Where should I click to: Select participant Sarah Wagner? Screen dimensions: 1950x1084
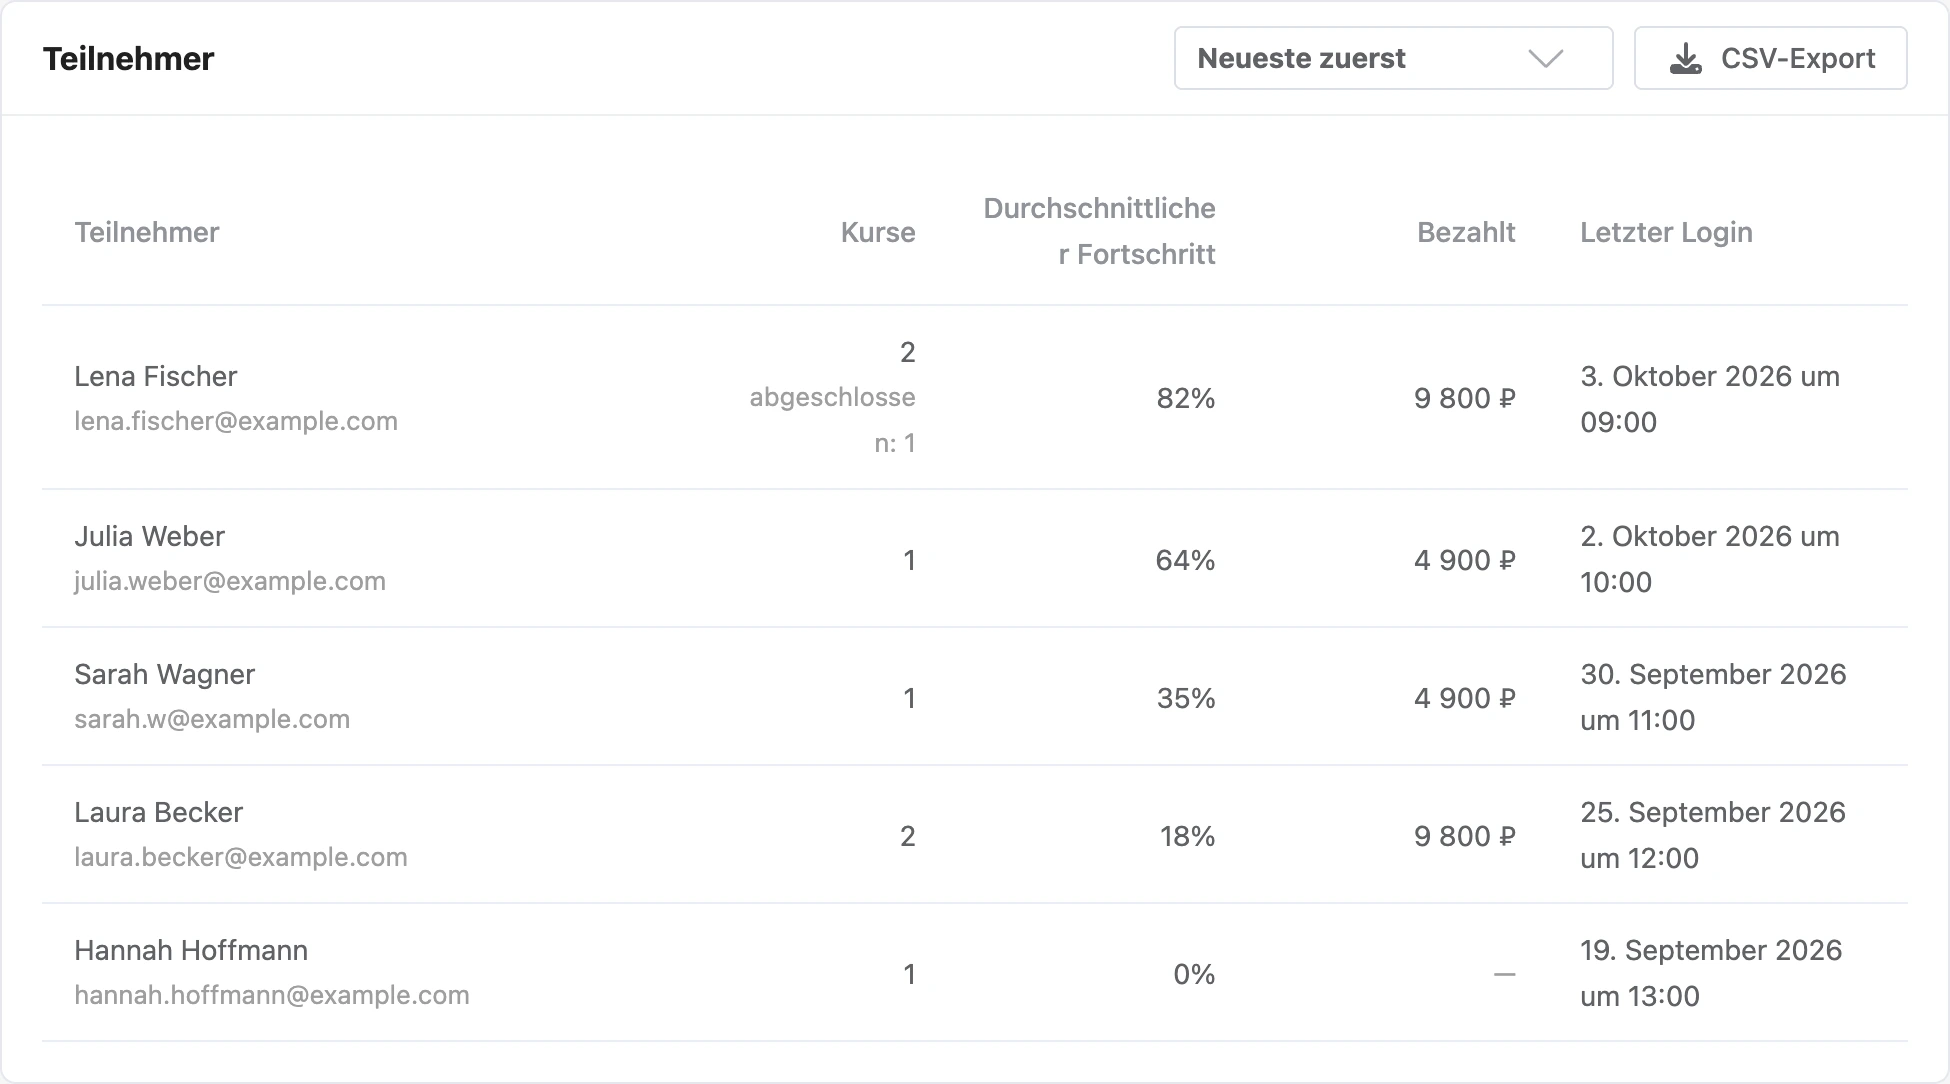165,674
